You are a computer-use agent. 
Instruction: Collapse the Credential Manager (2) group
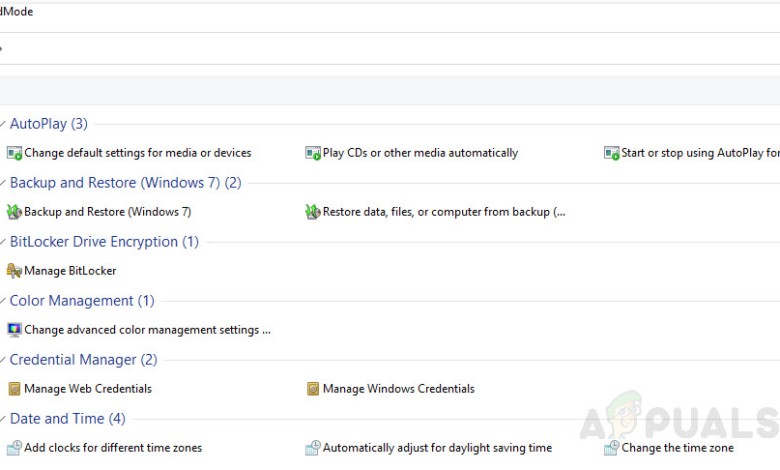(2, 360)
